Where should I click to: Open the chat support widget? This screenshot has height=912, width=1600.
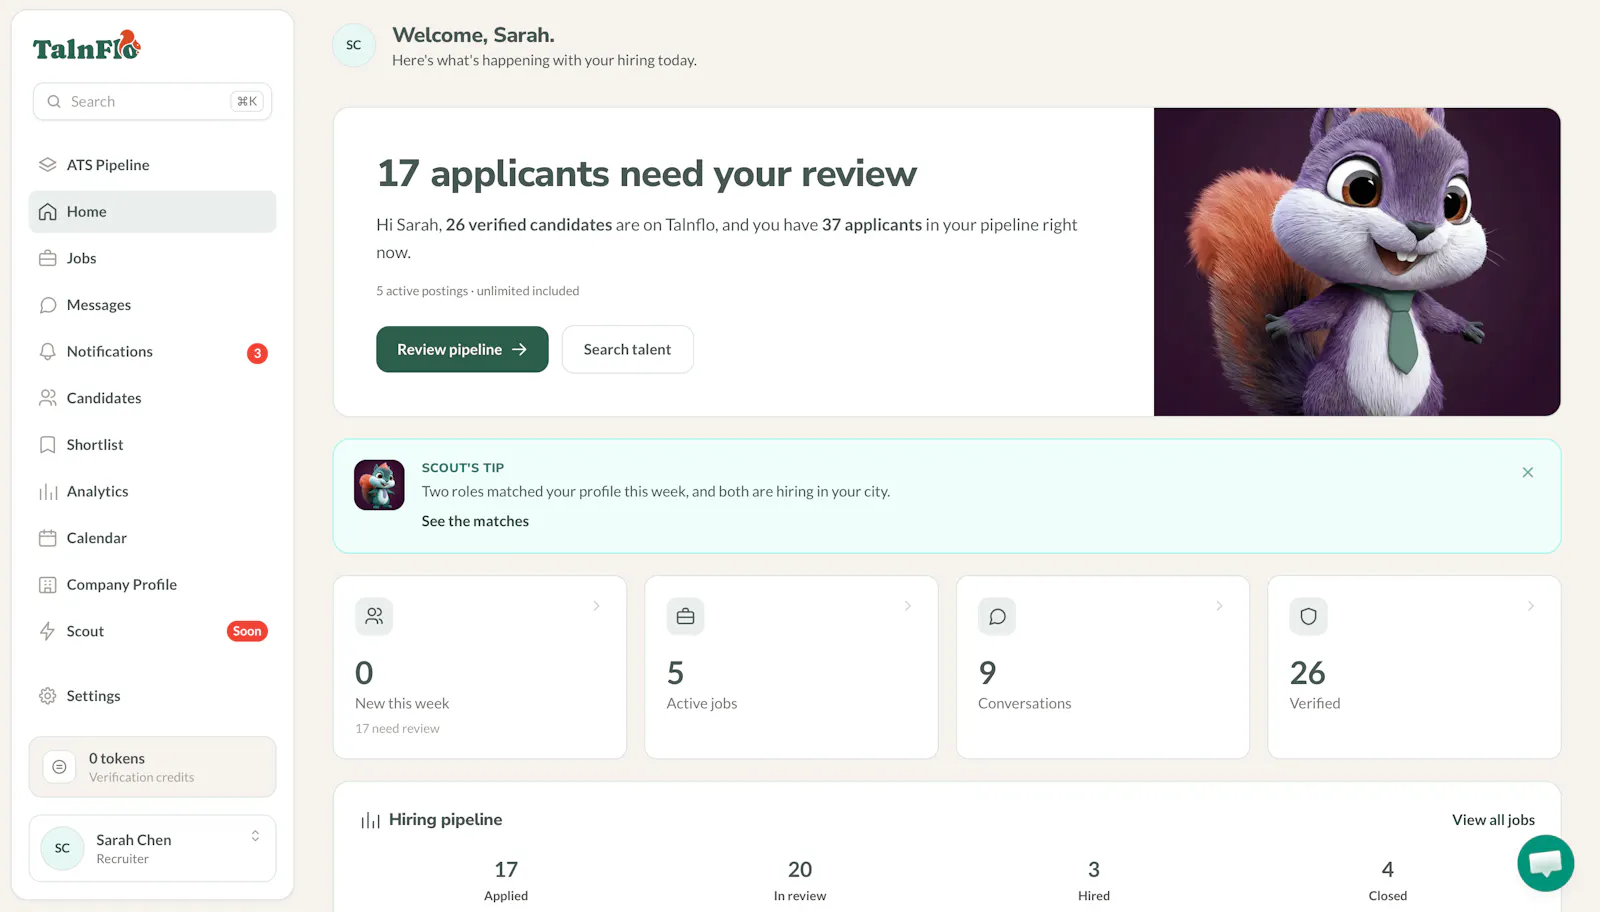pyautogui.click(x=1545, y=863)
